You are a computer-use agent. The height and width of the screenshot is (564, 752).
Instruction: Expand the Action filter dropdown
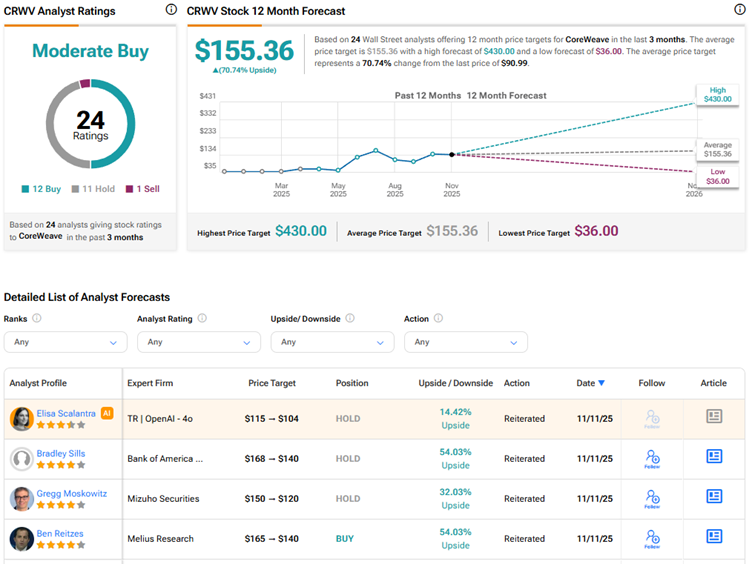[x=466, y=342]
